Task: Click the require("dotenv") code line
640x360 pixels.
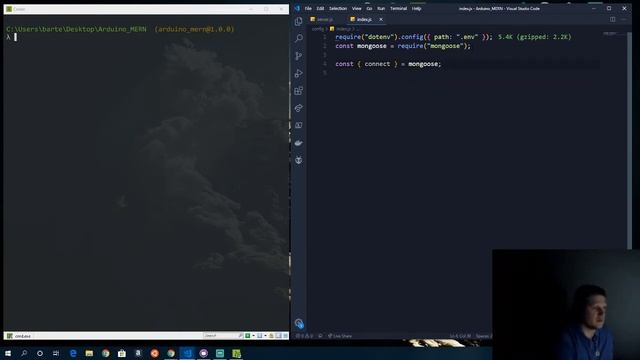Action: (x=414, y=37)
